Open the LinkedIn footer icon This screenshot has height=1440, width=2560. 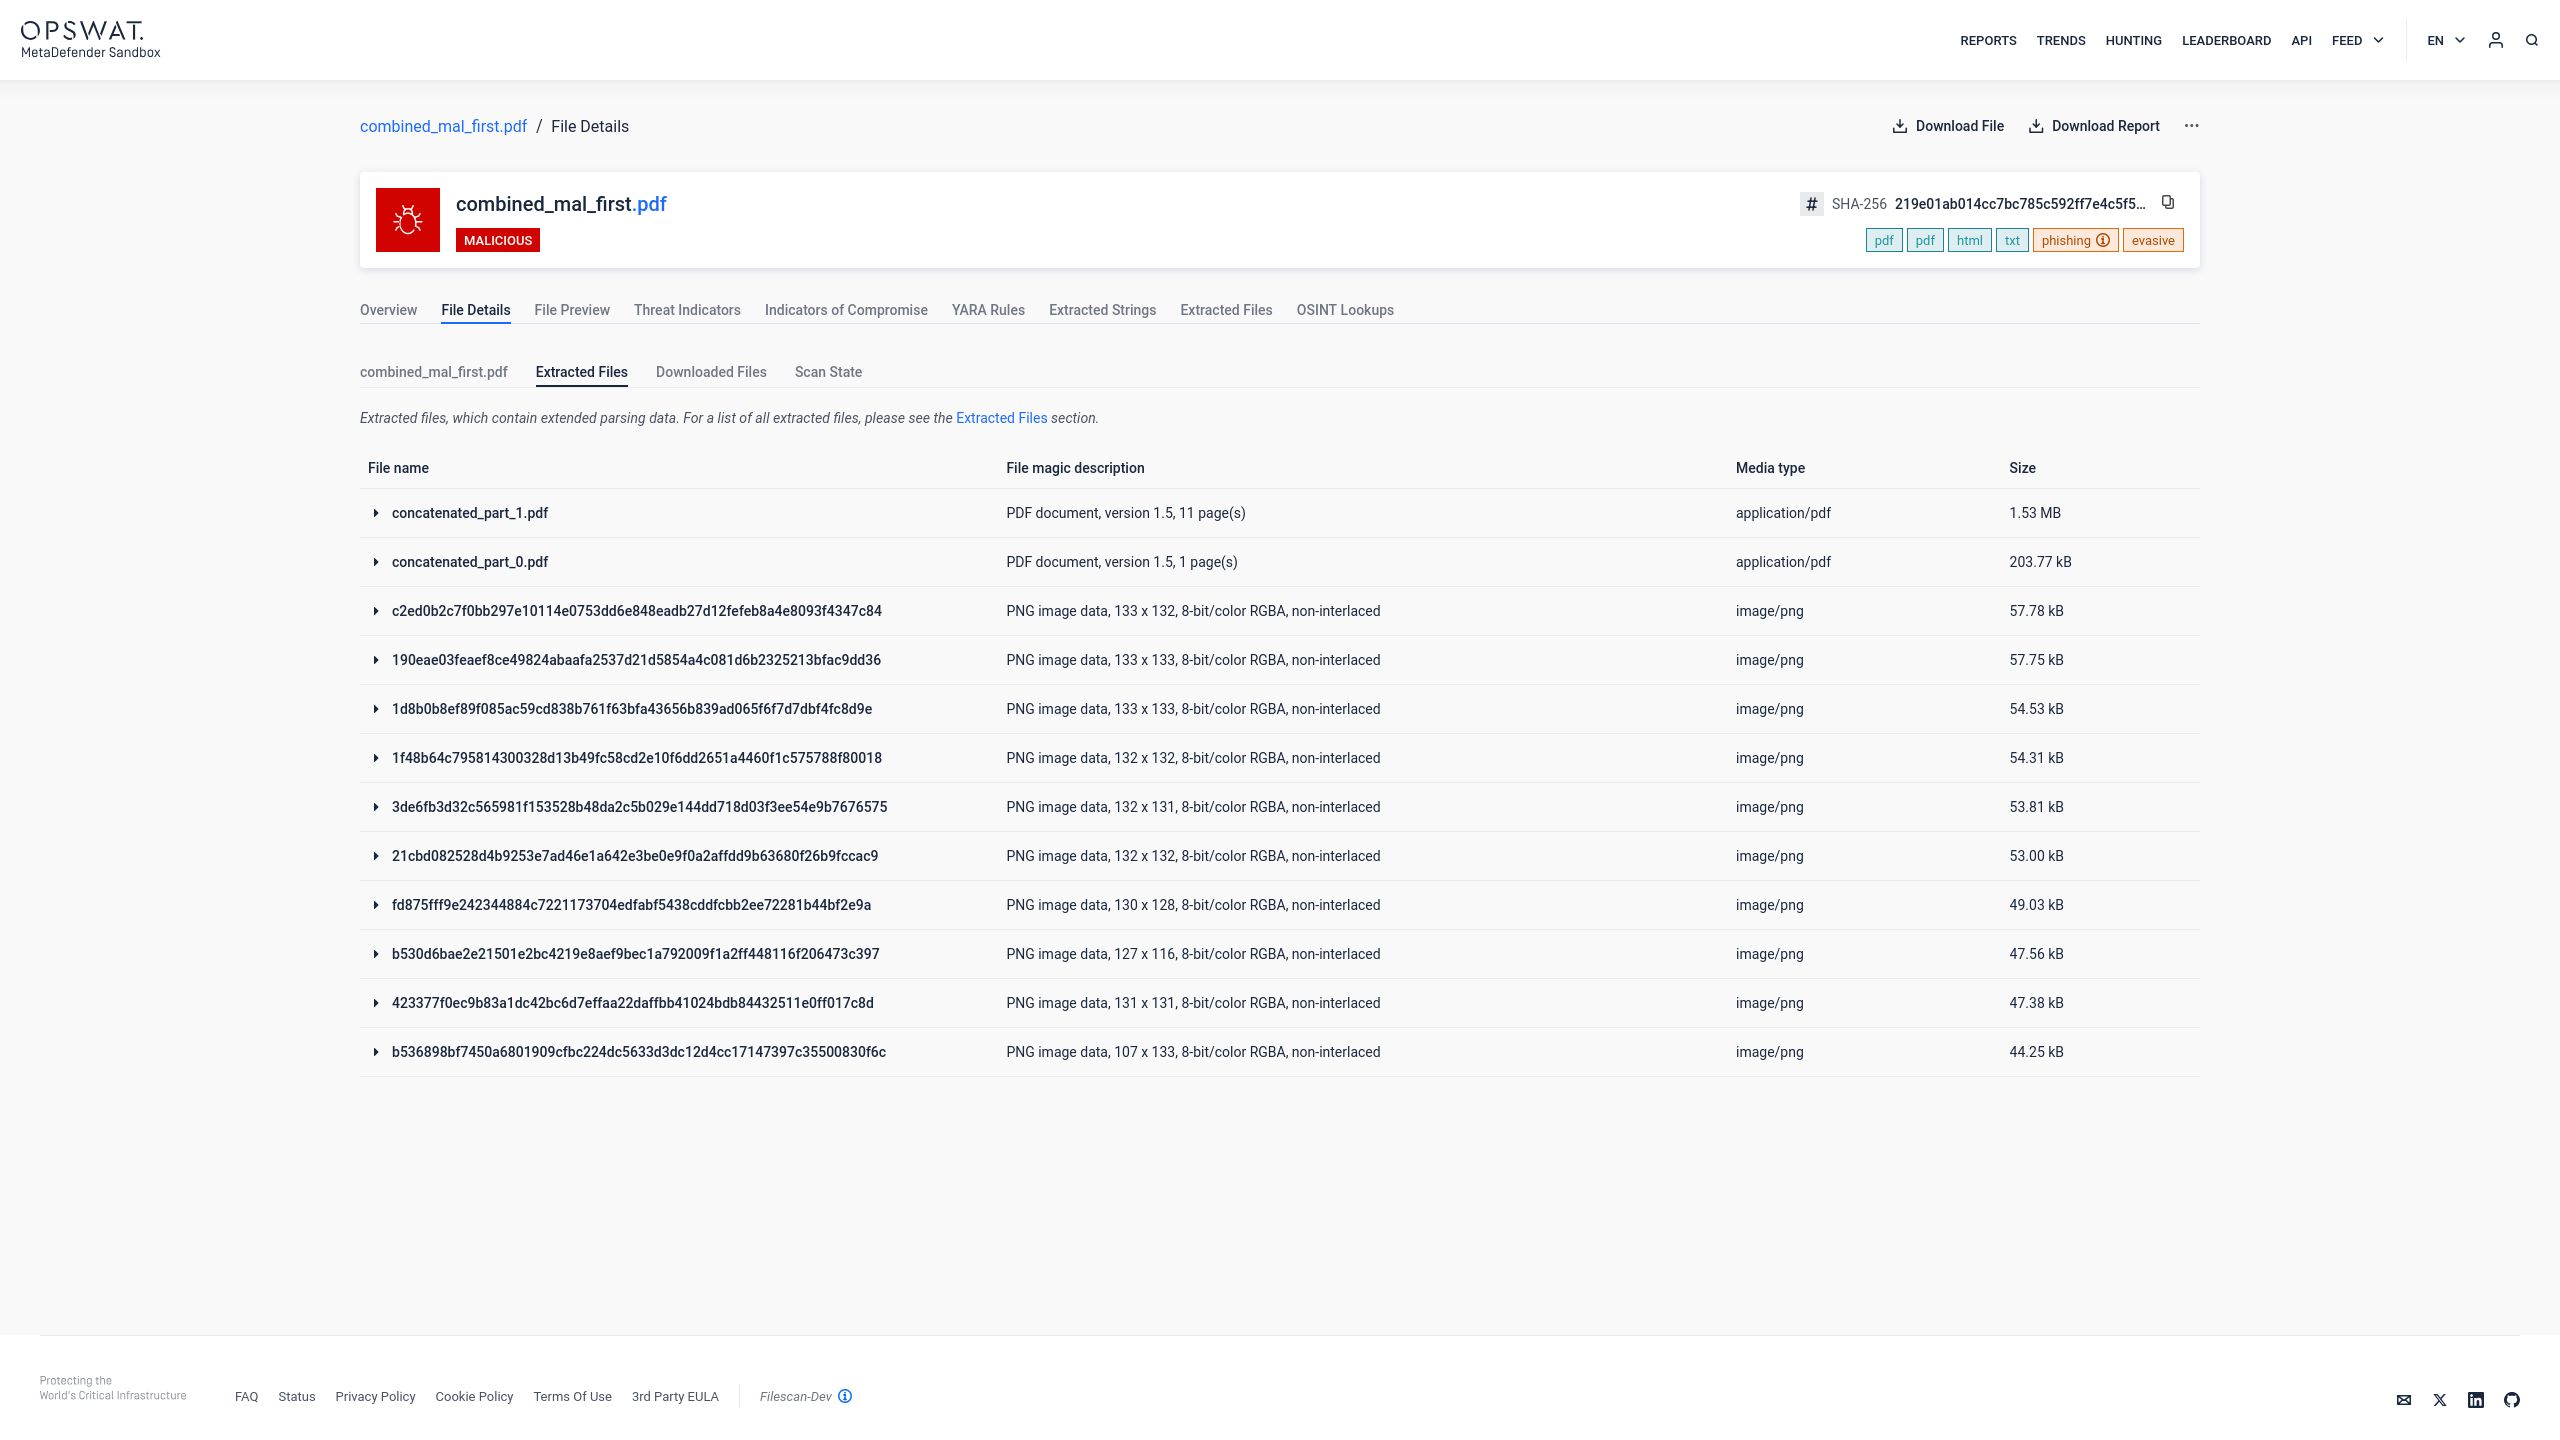pos(2475,1400)
